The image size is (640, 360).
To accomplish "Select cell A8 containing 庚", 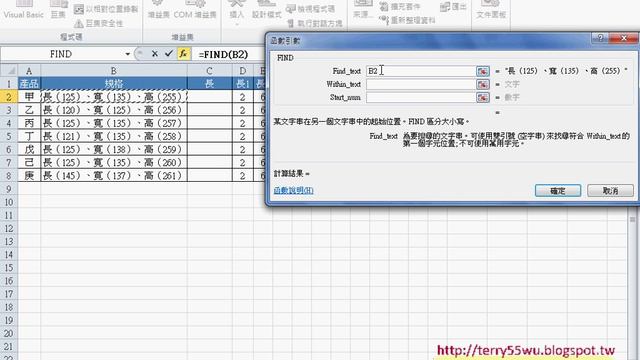I will pos(29,175).
